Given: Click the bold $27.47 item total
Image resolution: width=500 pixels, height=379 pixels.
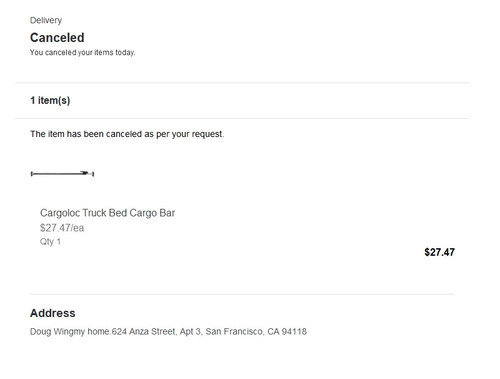Looking at the screenshot, I should (x=439, y=252).
